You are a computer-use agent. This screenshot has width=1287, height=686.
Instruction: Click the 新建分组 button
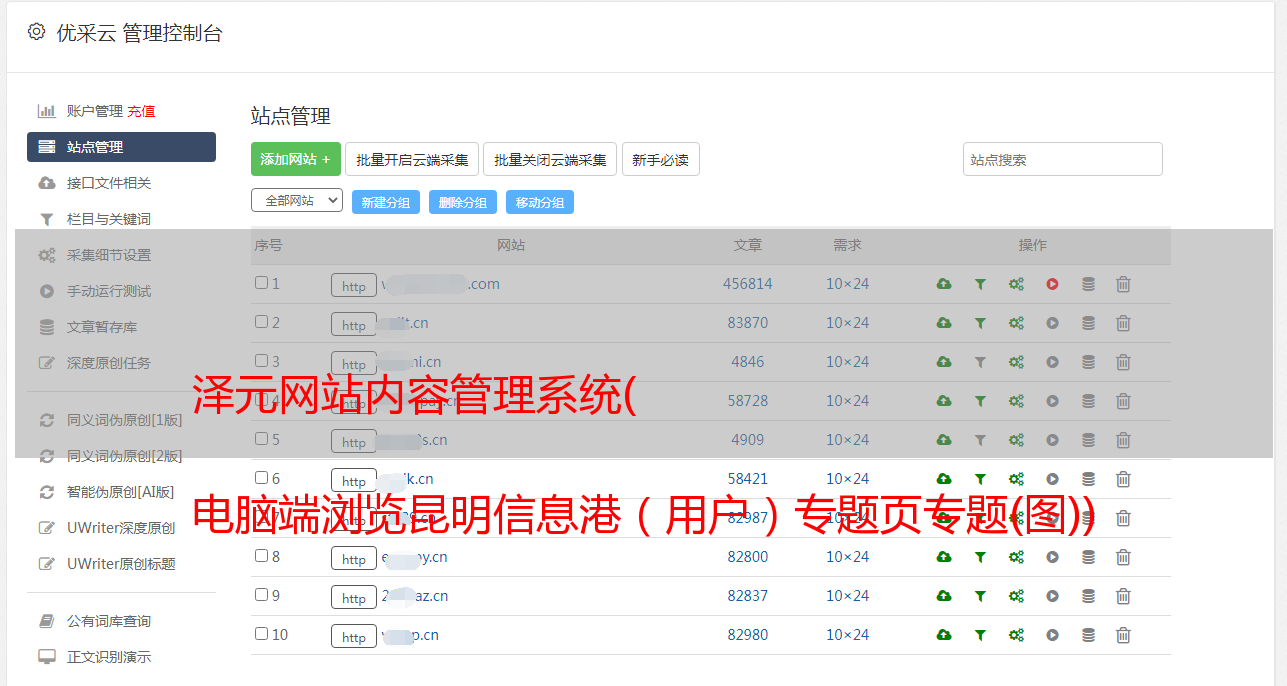coord(386,202)
